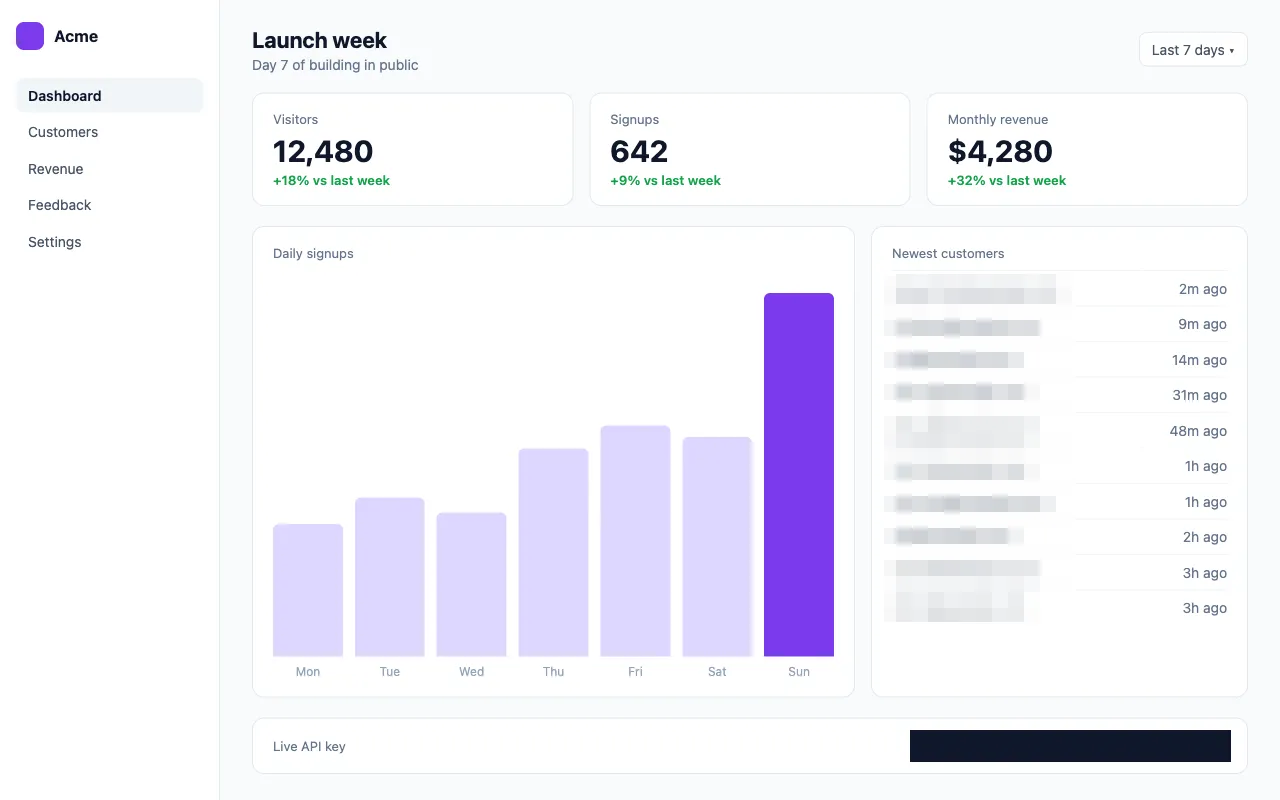Screen dimensions: 1280x800
Task: Click "+9% vs last week" under Signups
Action: click(665, 181)
